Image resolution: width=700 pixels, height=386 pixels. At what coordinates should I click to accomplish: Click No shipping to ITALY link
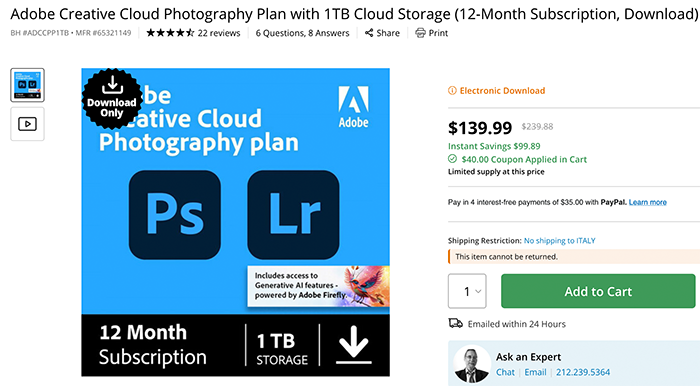[559, 241]
